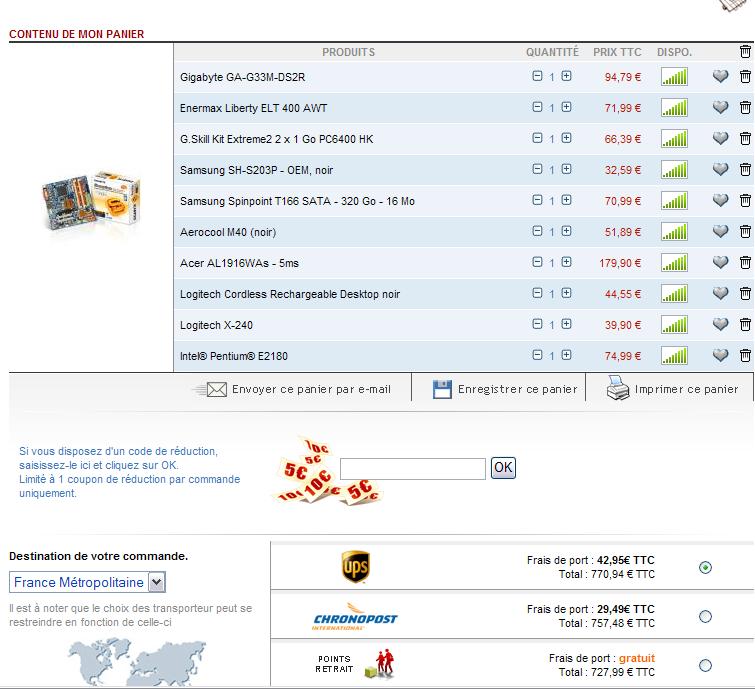Add Gigabyte GA-G33M-DS2R to wishlist heart
Image resolution: width=755 pixels, height=689 pixels.
pos(720,76)
